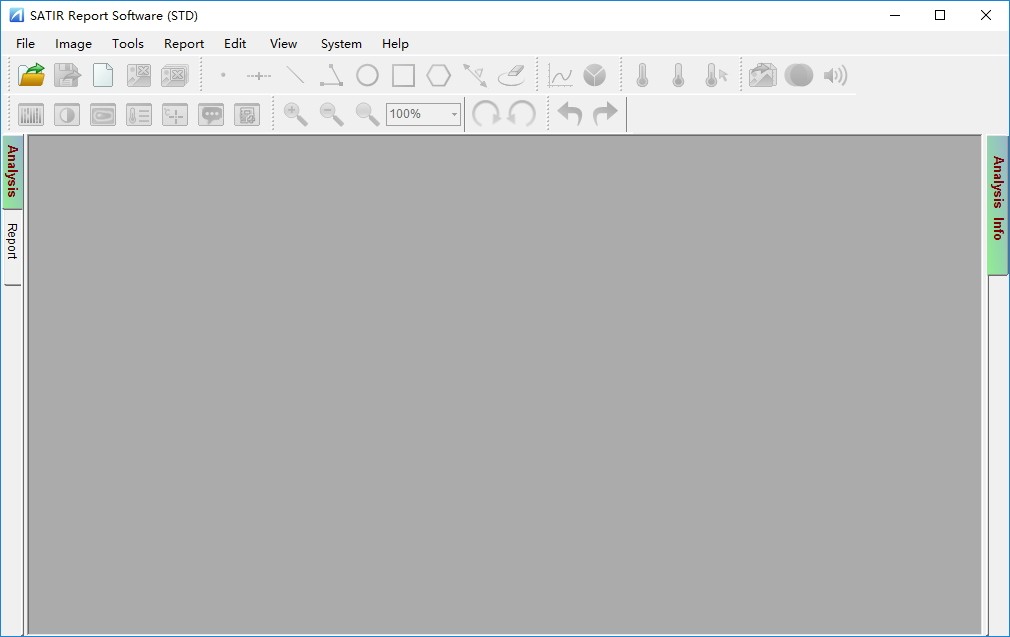Create a new blank document

click(x=103, y=75)
